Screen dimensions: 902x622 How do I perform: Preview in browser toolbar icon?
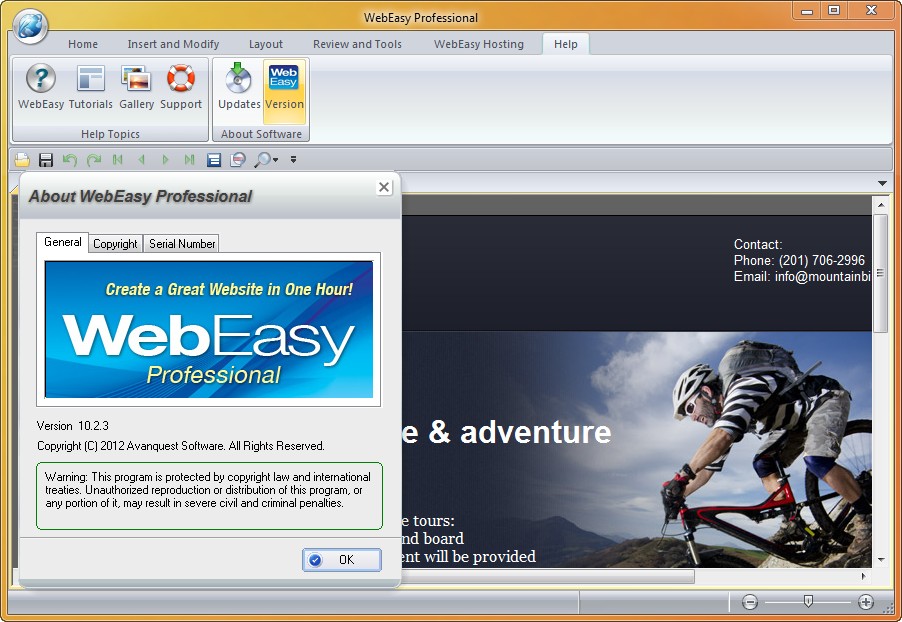click(x=238, y=159)
